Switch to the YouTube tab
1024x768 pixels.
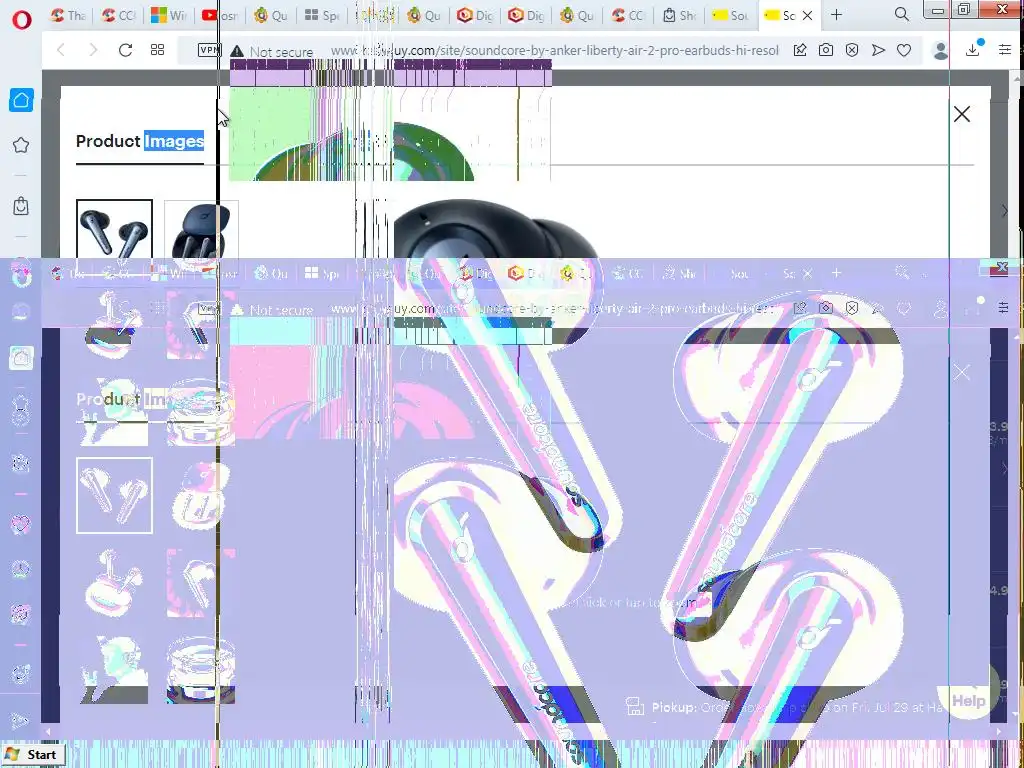pyautogui.click(x=219, y=15)
